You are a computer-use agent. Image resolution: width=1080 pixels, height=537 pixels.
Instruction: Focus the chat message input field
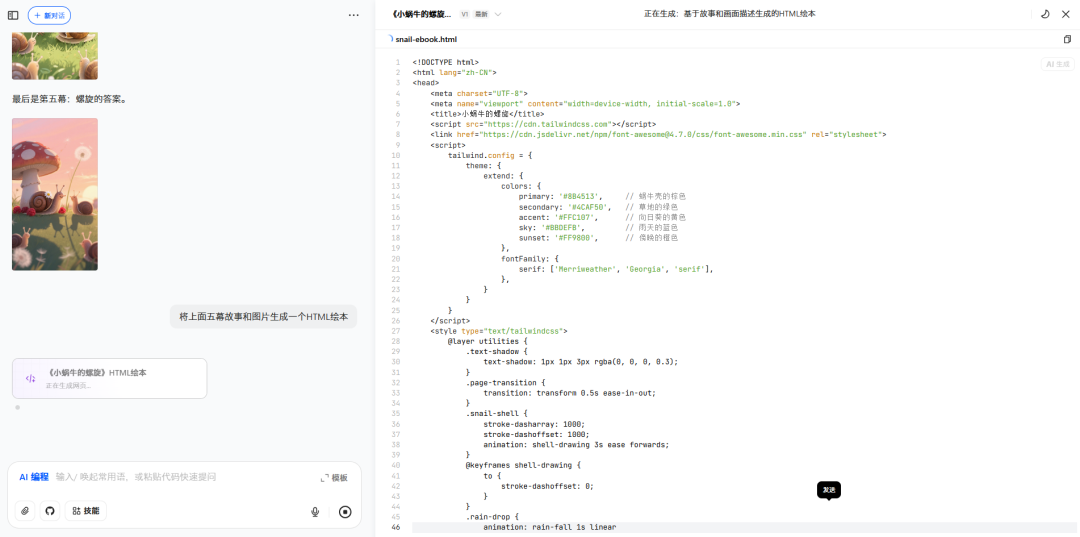tap(186, 477)
